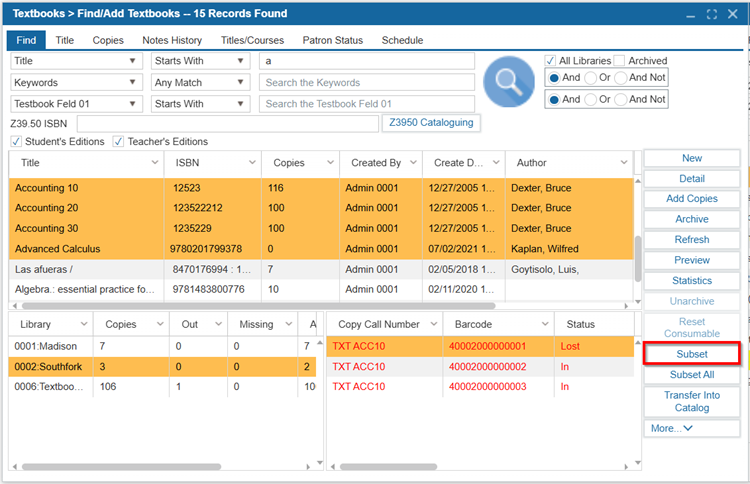The height and width of the screenshot is (484, 750).
Task: Expand the Title column header chevron
Action: (155, 163)
